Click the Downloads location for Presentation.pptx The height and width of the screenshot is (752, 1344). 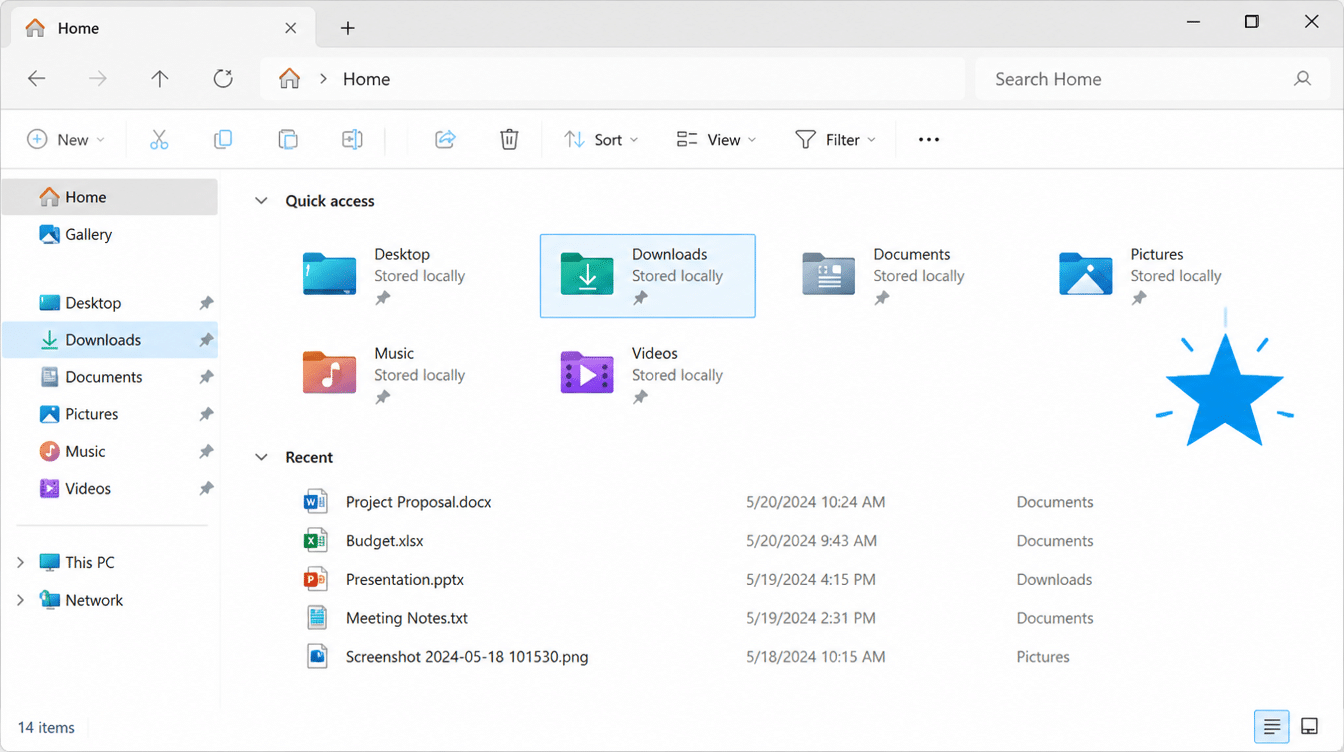pos(1054,579)
